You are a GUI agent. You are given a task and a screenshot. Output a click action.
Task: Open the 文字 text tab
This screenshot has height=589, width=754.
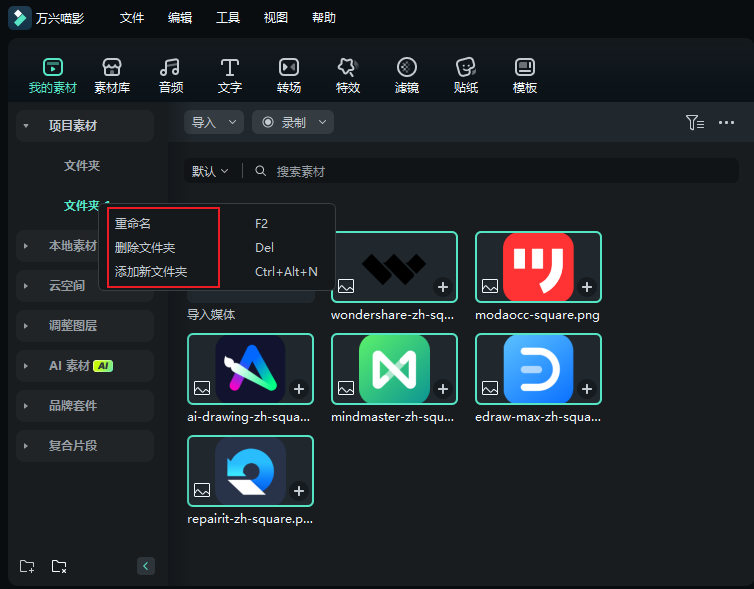(x=230, y=75)
